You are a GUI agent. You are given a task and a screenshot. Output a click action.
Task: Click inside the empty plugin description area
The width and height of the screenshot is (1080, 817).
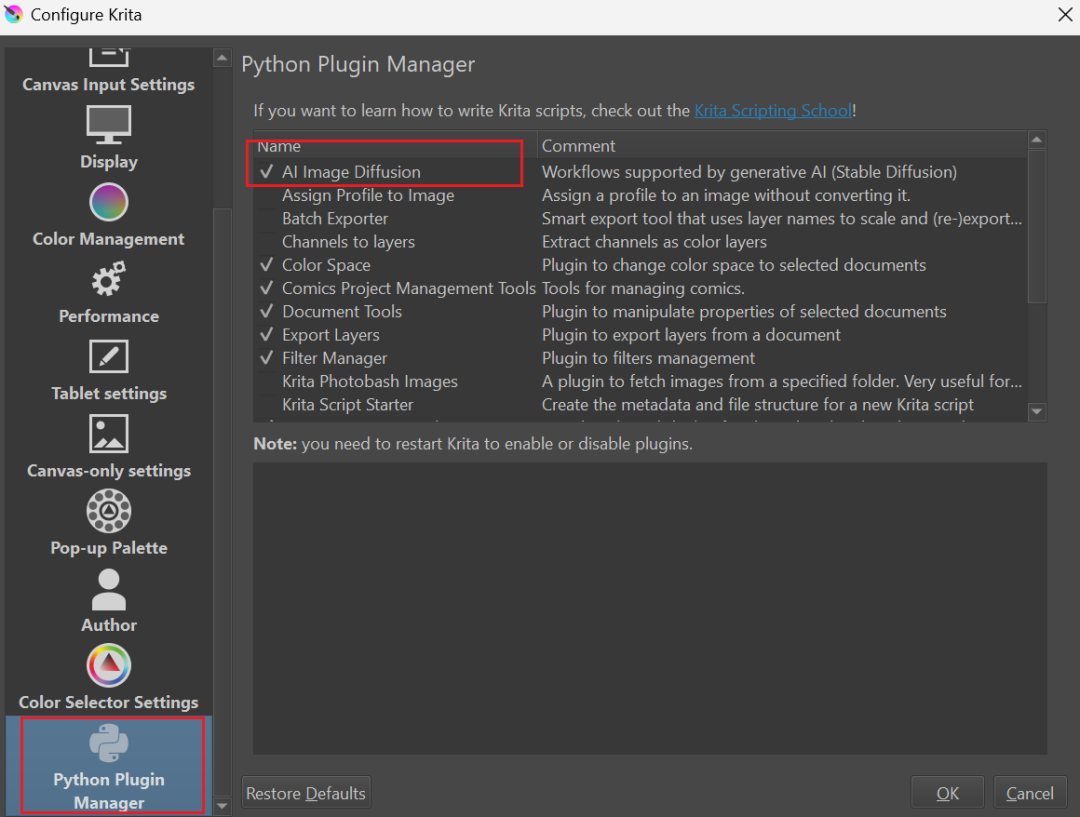[x=650, y=608]
